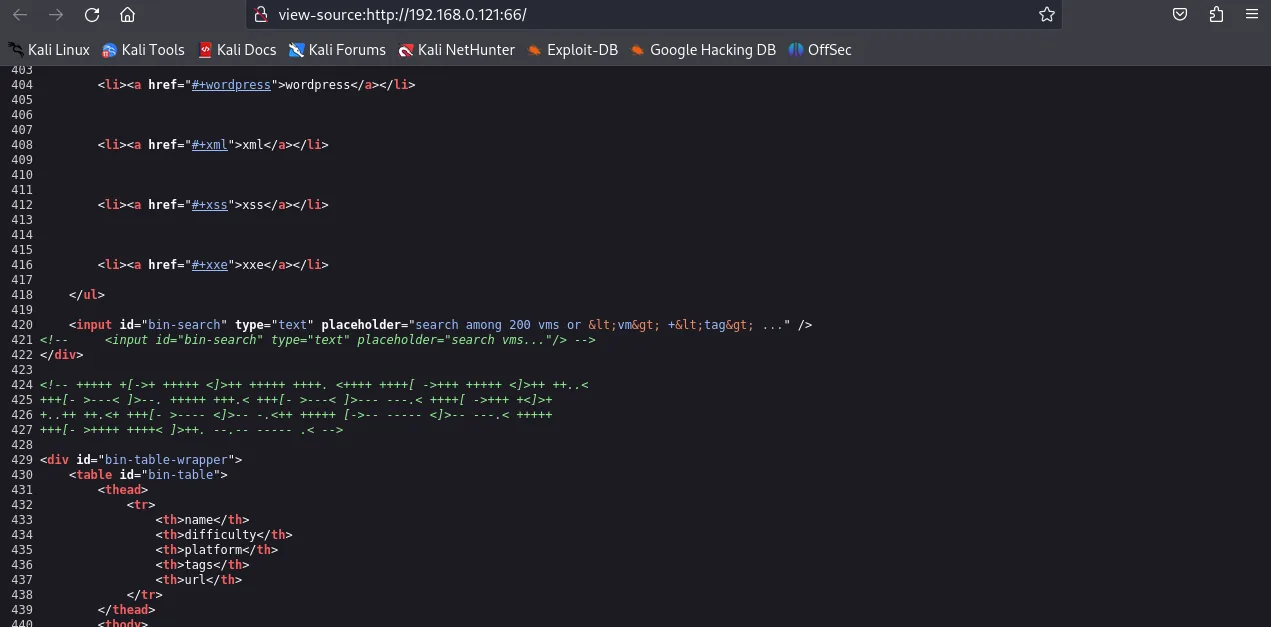This screenshot has width=1271, height=627.
Task: Click the "difficulty" table header line
Action: coord(224,535)
